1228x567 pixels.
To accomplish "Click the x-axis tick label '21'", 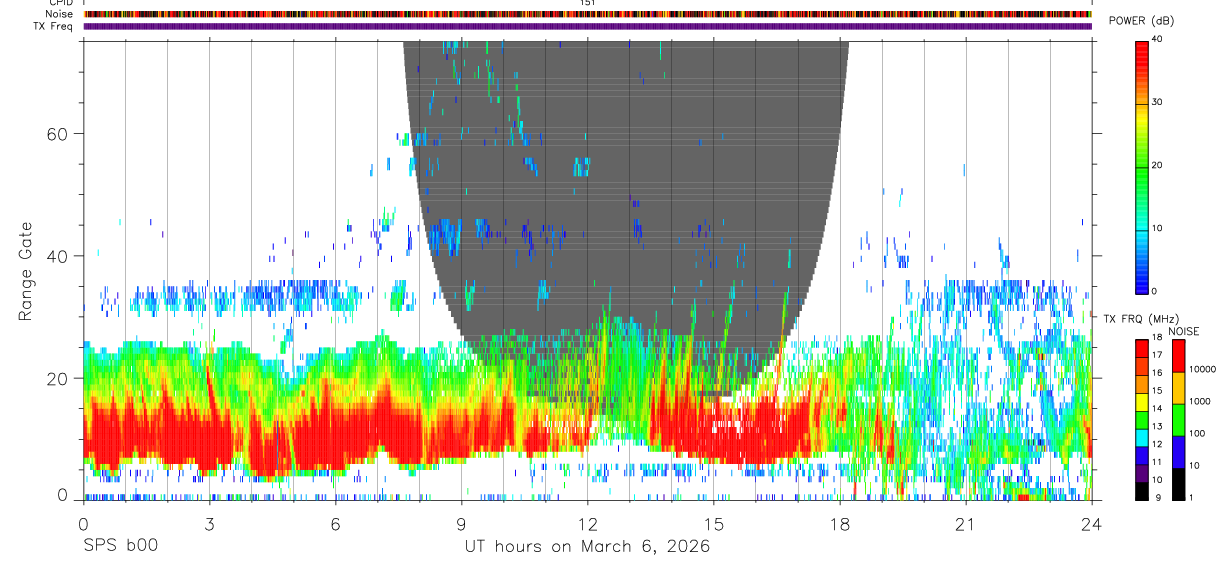I will tap(965, 524).
